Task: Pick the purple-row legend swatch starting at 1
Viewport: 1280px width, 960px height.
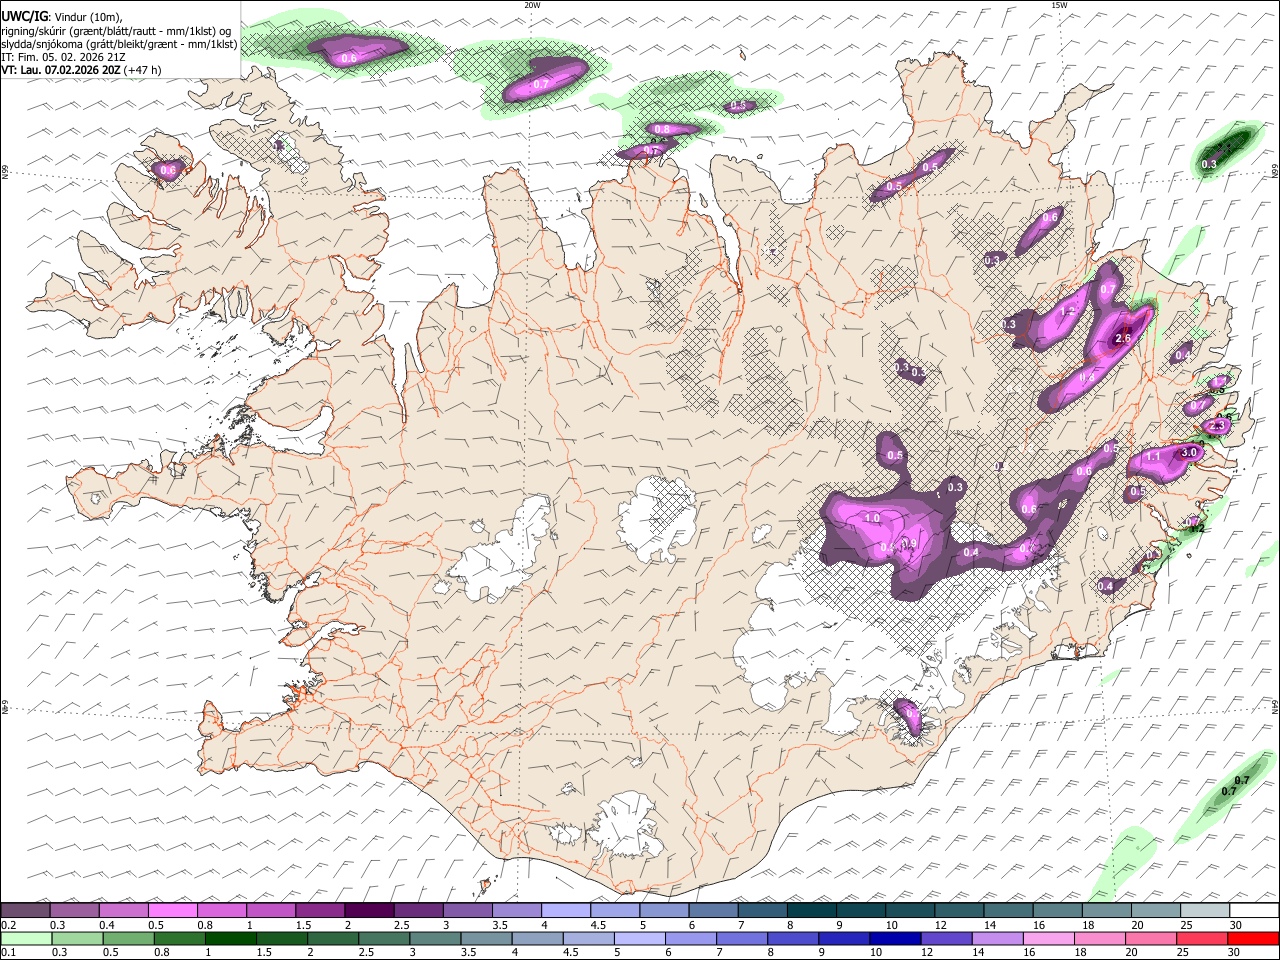Action: 271,911
